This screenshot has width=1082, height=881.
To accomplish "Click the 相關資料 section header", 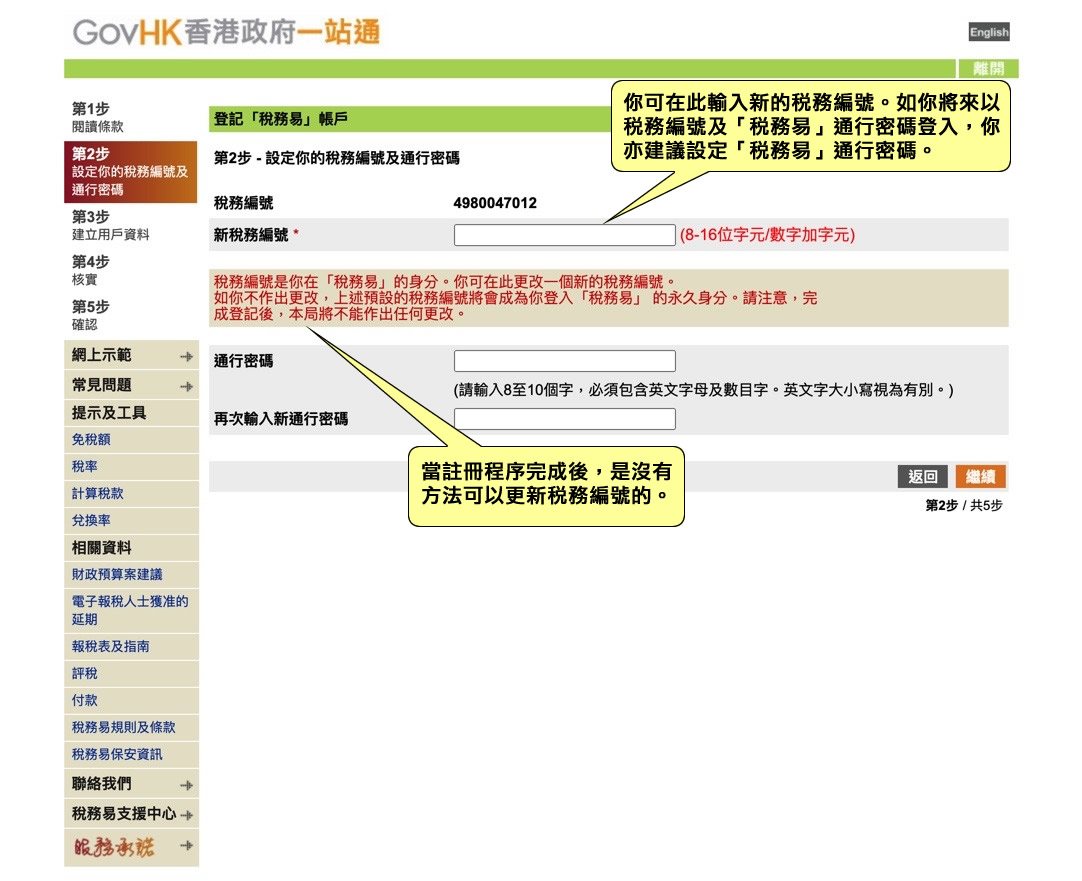I will (x=131, y=548).
